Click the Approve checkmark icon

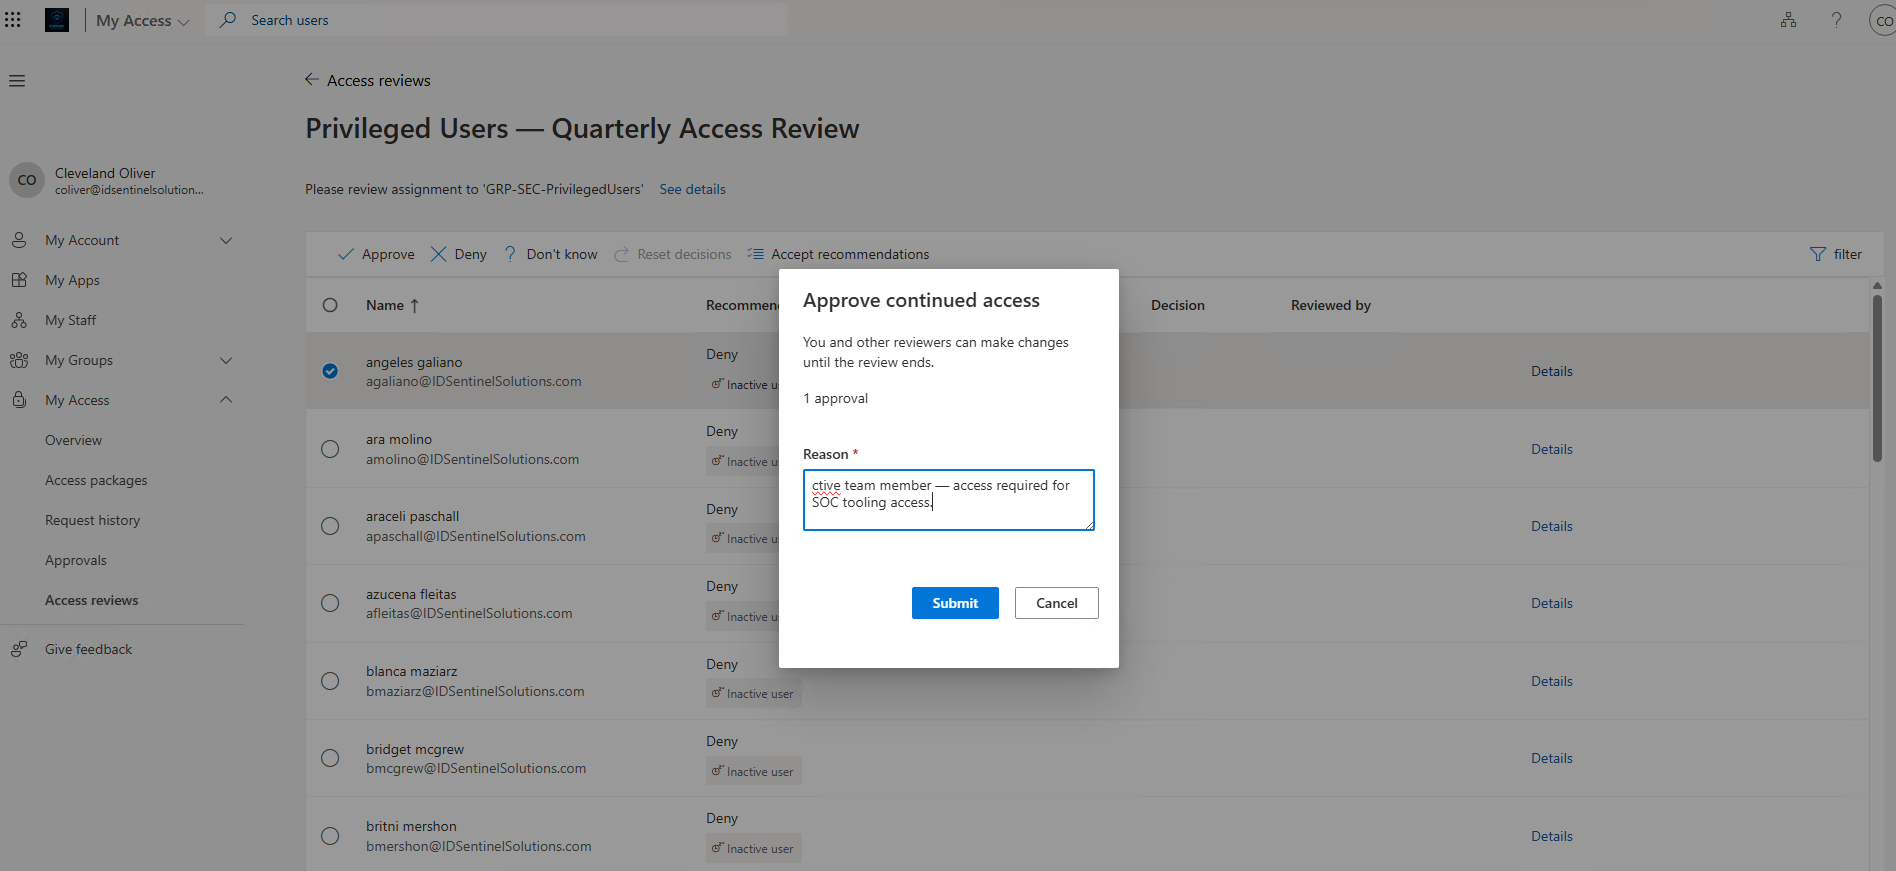pyautogui.click(x=346, y=254)
